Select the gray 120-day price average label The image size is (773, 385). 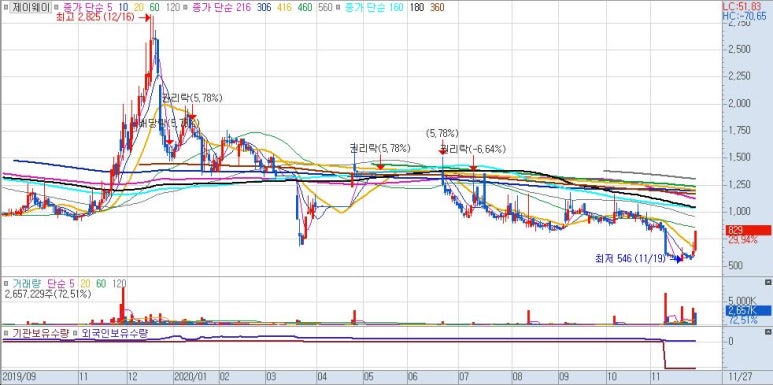[173, 8]
